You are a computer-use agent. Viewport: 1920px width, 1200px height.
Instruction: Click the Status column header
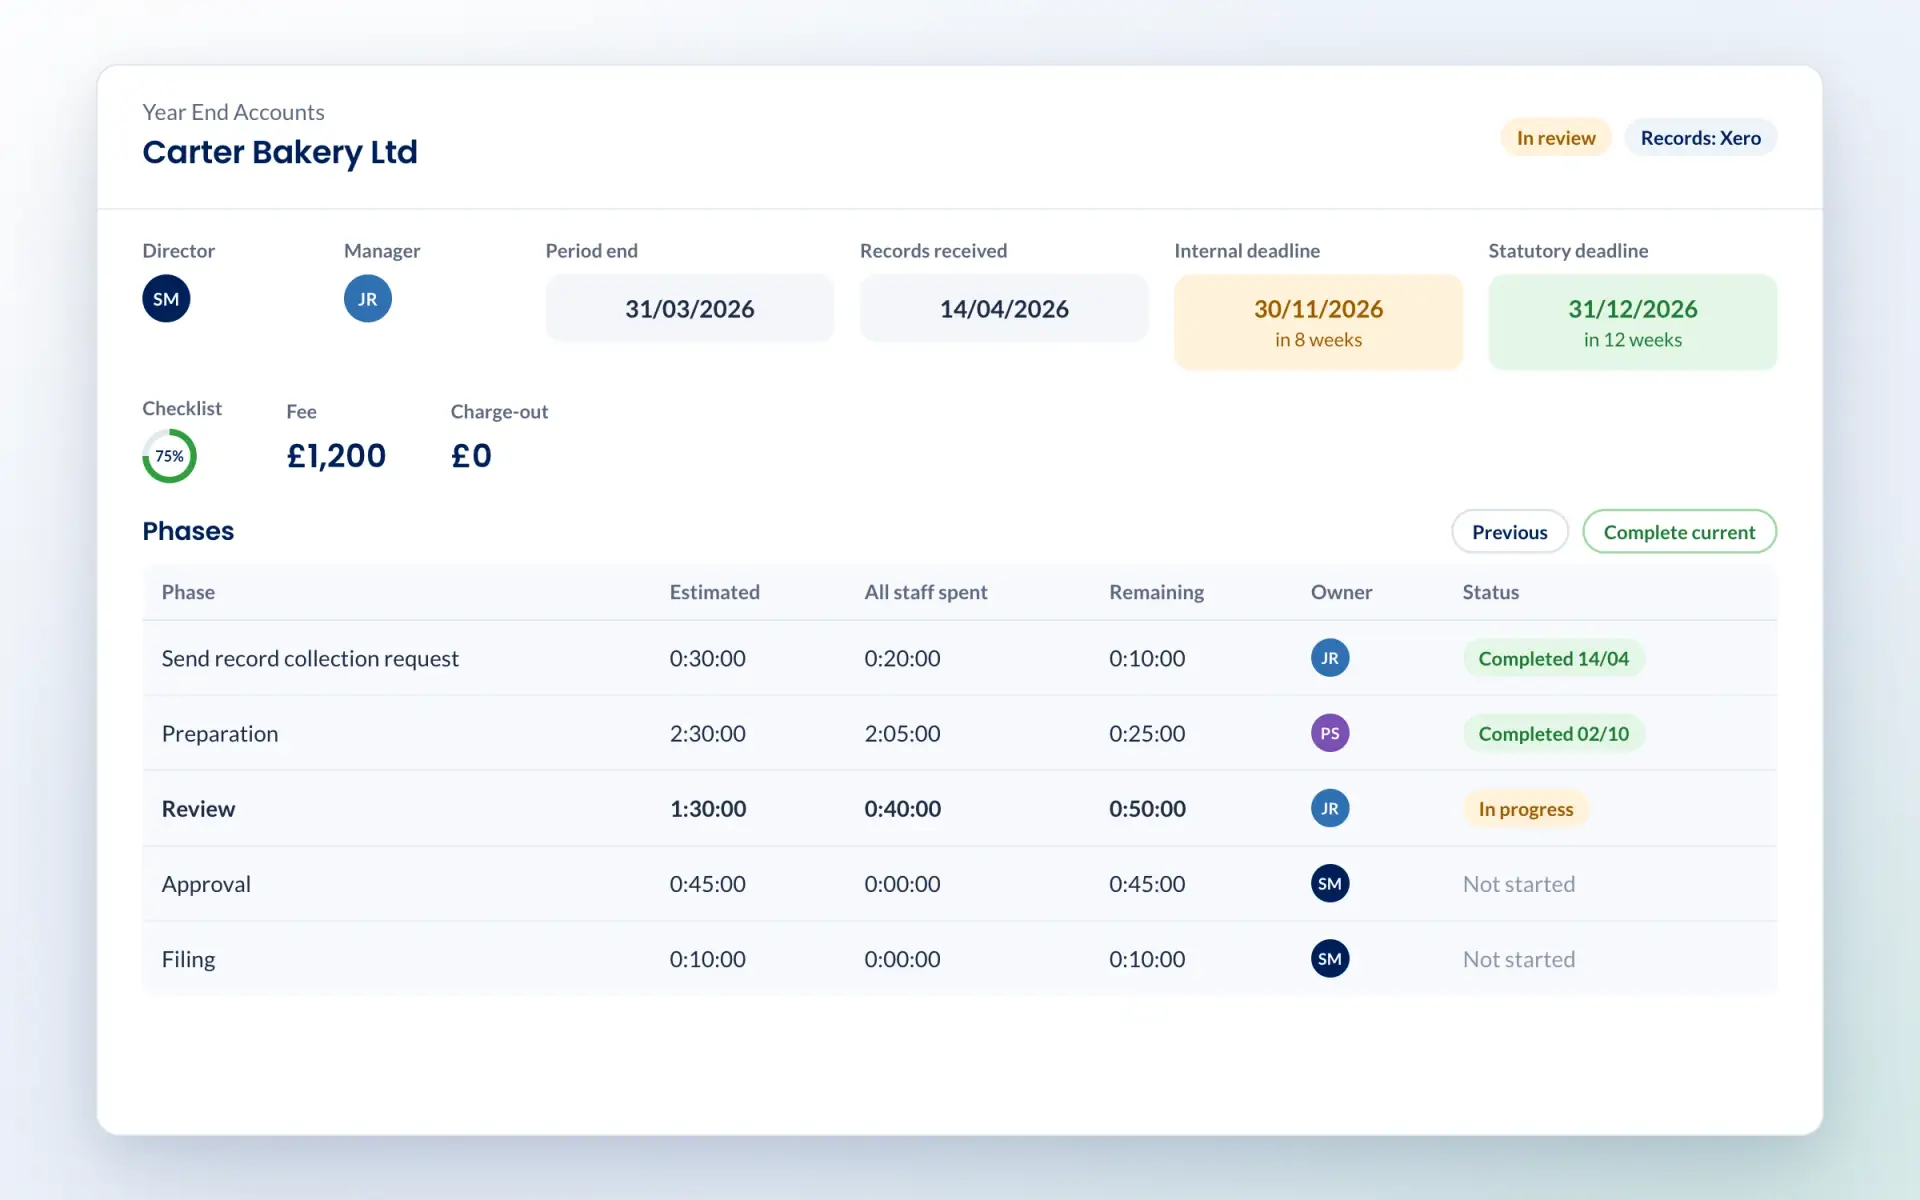pyautogui.click(x=1491, y=592)
